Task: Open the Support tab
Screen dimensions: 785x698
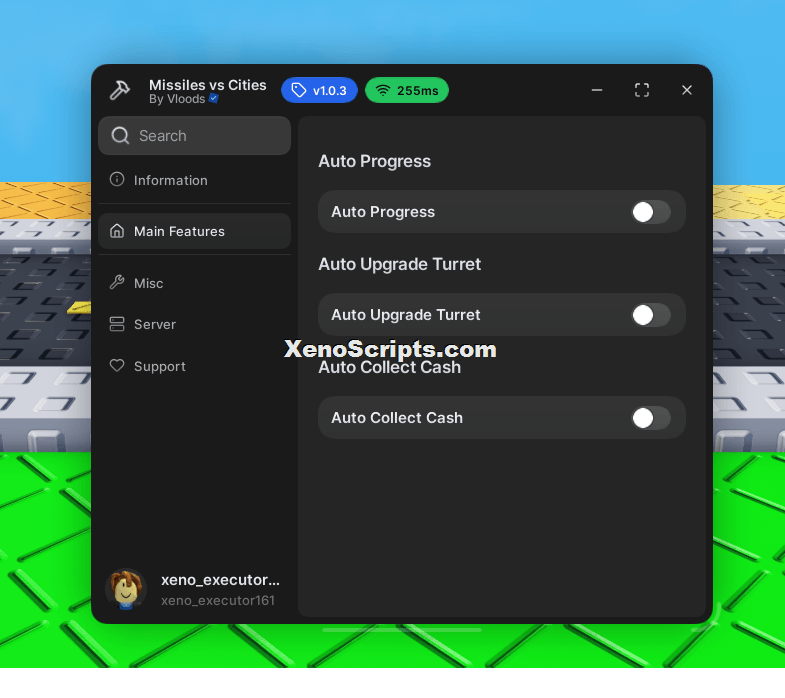Action: click(x=194, y=367)
